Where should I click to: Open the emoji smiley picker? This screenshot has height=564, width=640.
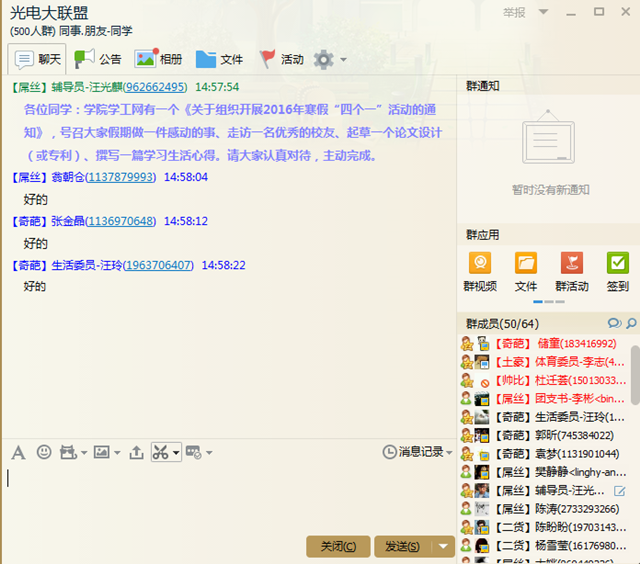pos(44,452)
